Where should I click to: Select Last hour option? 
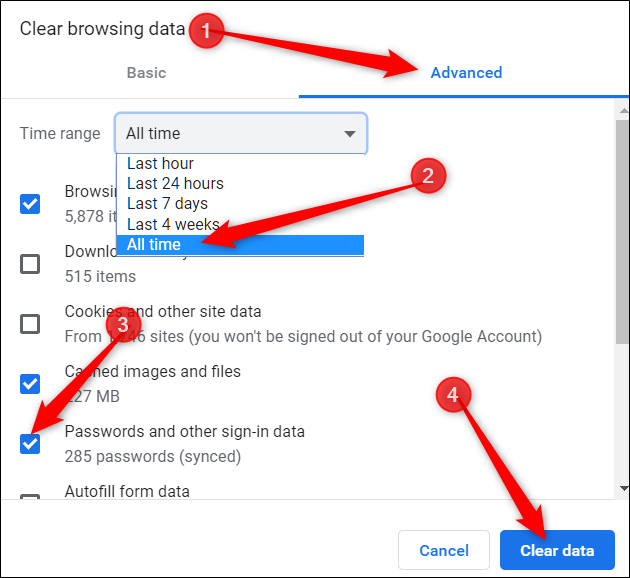(x=160, y=163)
